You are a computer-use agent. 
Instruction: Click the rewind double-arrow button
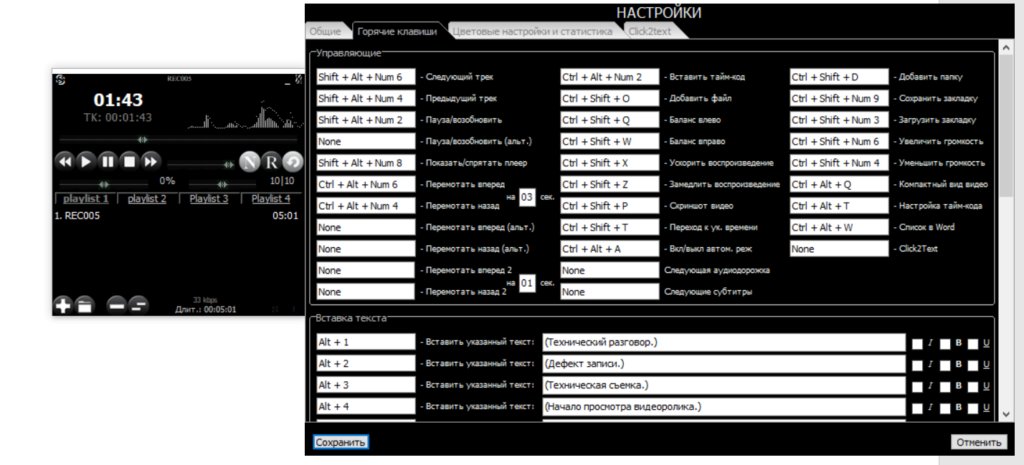click(x=63, y=161)
